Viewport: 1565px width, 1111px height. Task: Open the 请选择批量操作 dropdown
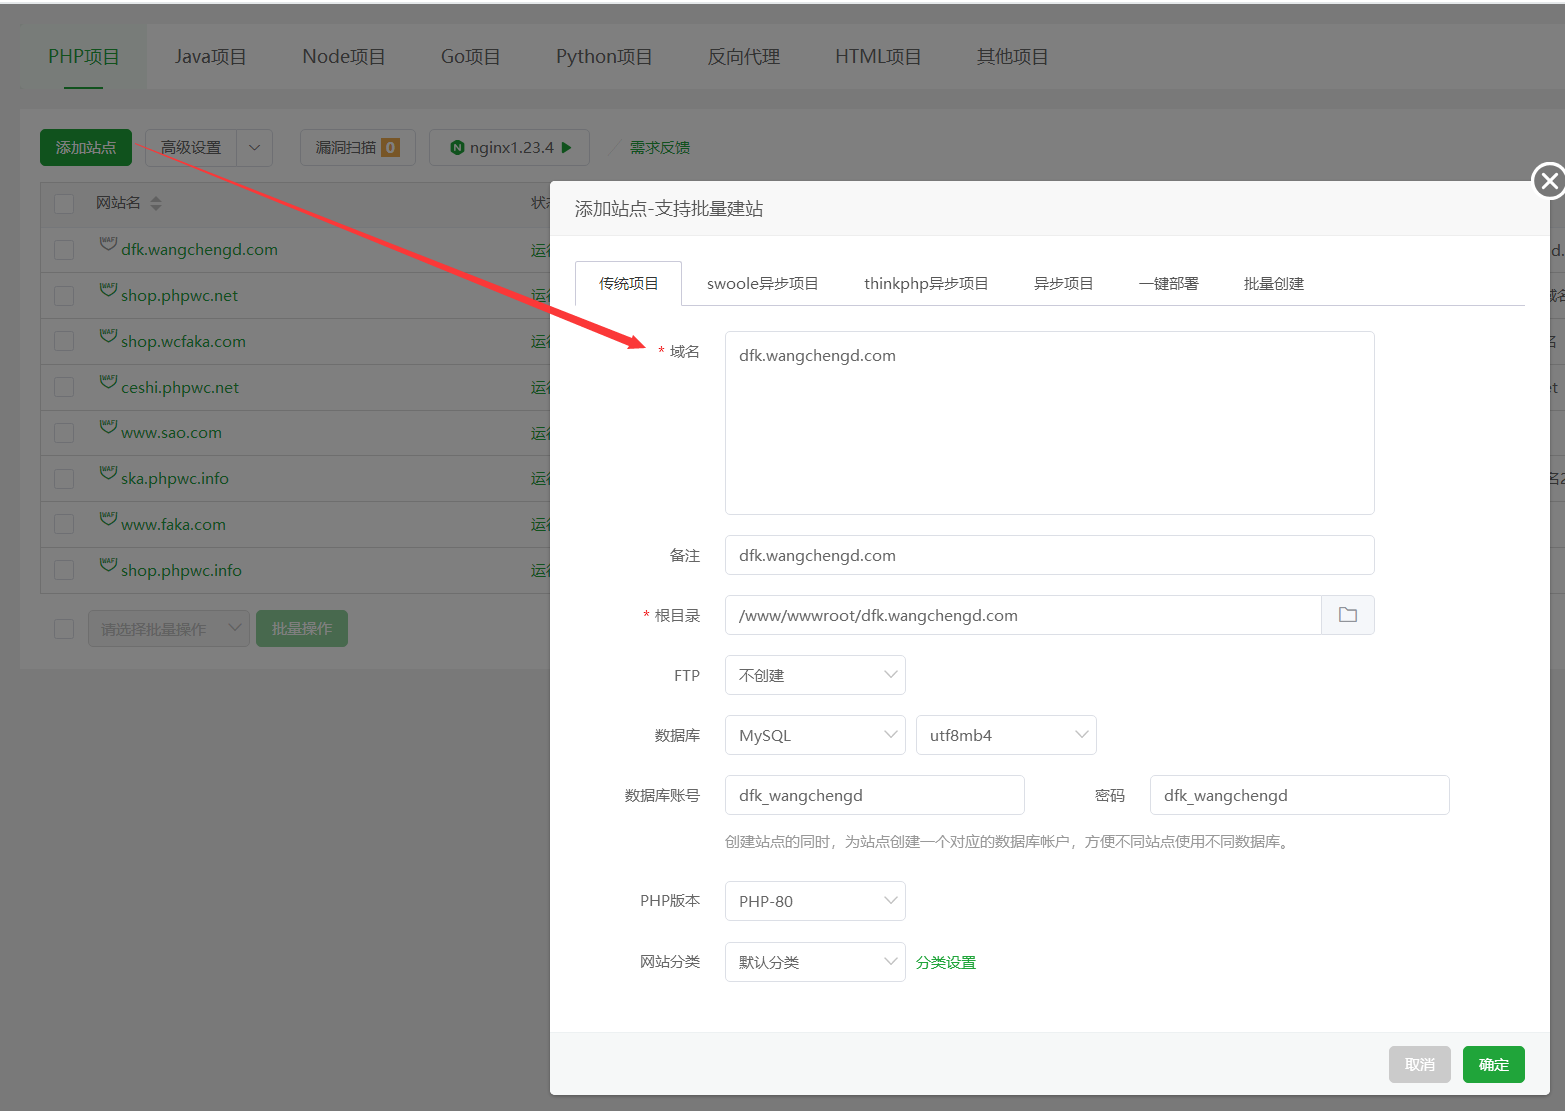click(169, 629)
